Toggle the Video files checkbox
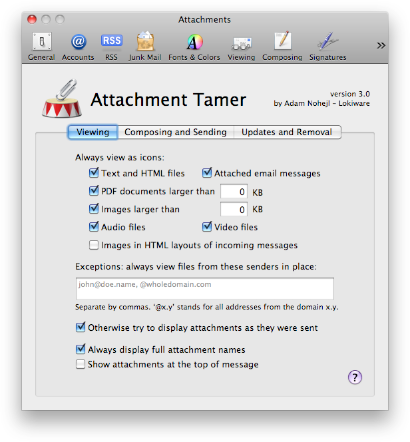Screen dimensions: 410x442 207,227
